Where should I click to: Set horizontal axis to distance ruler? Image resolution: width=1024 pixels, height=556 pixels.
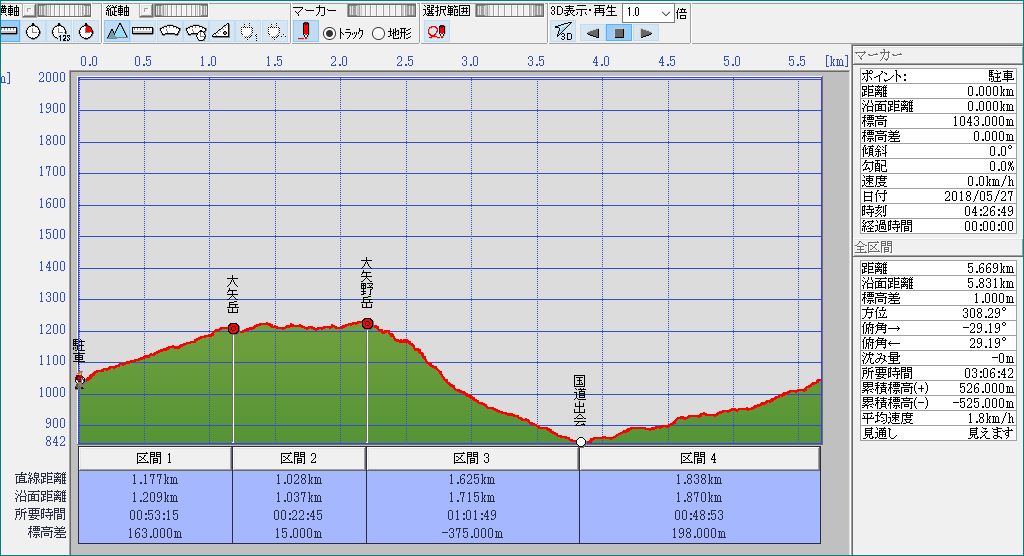click(8, 31)
